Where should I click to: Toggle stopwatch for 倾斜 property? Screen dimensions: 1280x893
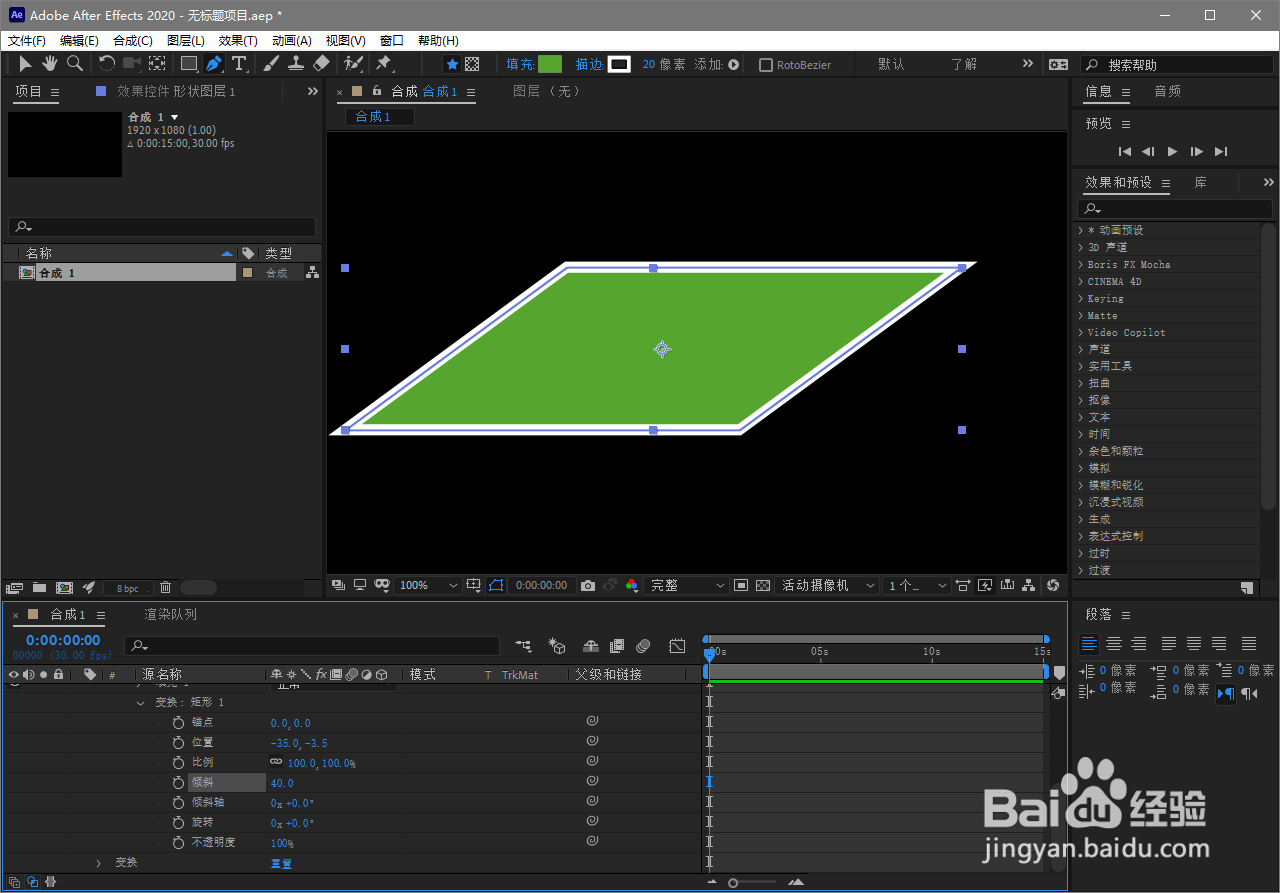click(x=179, y=783)
